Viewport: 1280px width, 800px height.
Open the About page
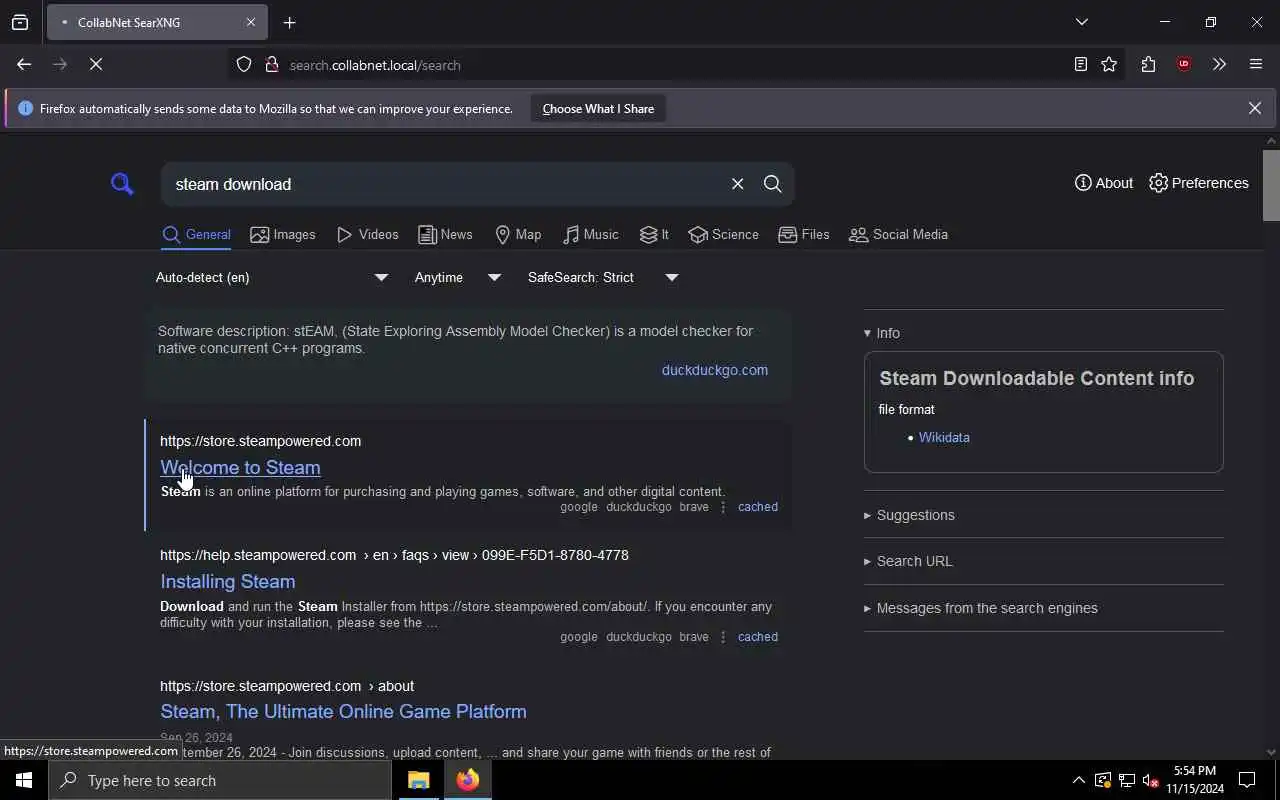(1103, 183)
